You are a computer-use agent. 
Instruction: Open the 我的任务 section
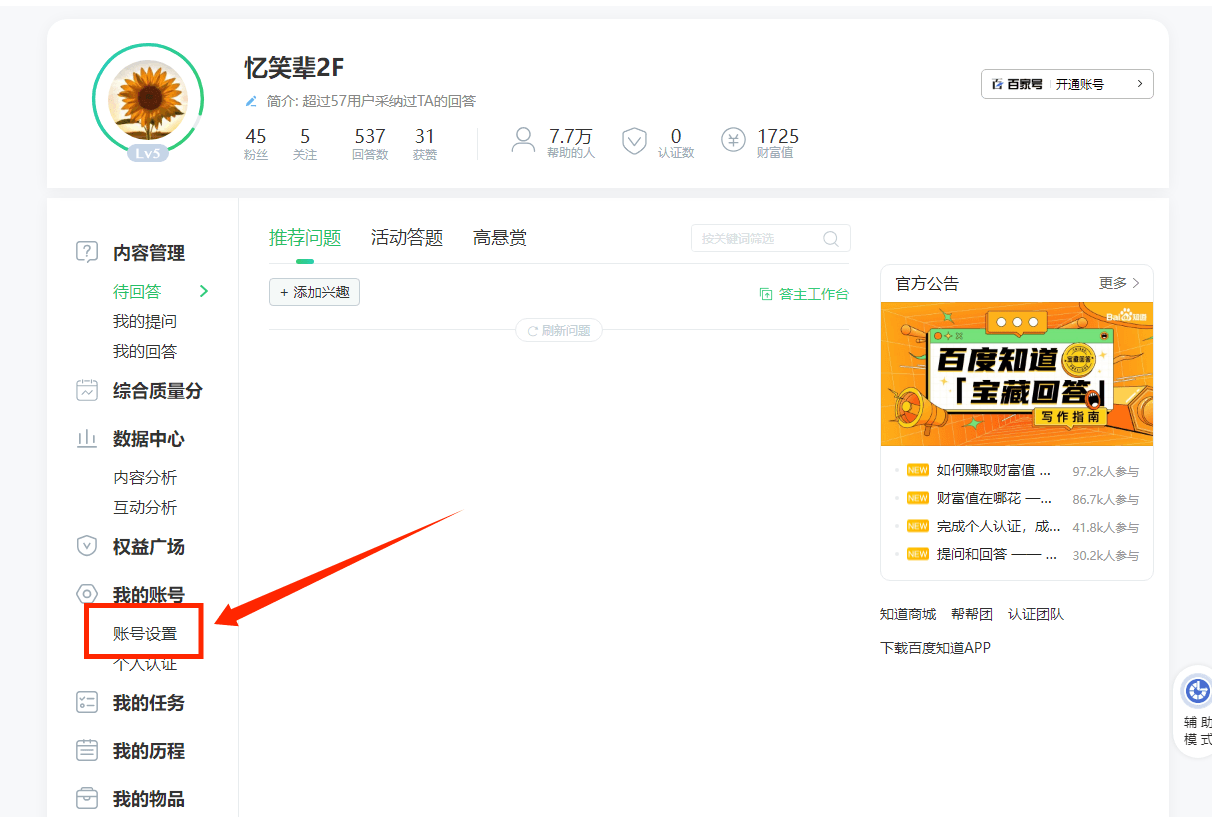tap(149, 703)
